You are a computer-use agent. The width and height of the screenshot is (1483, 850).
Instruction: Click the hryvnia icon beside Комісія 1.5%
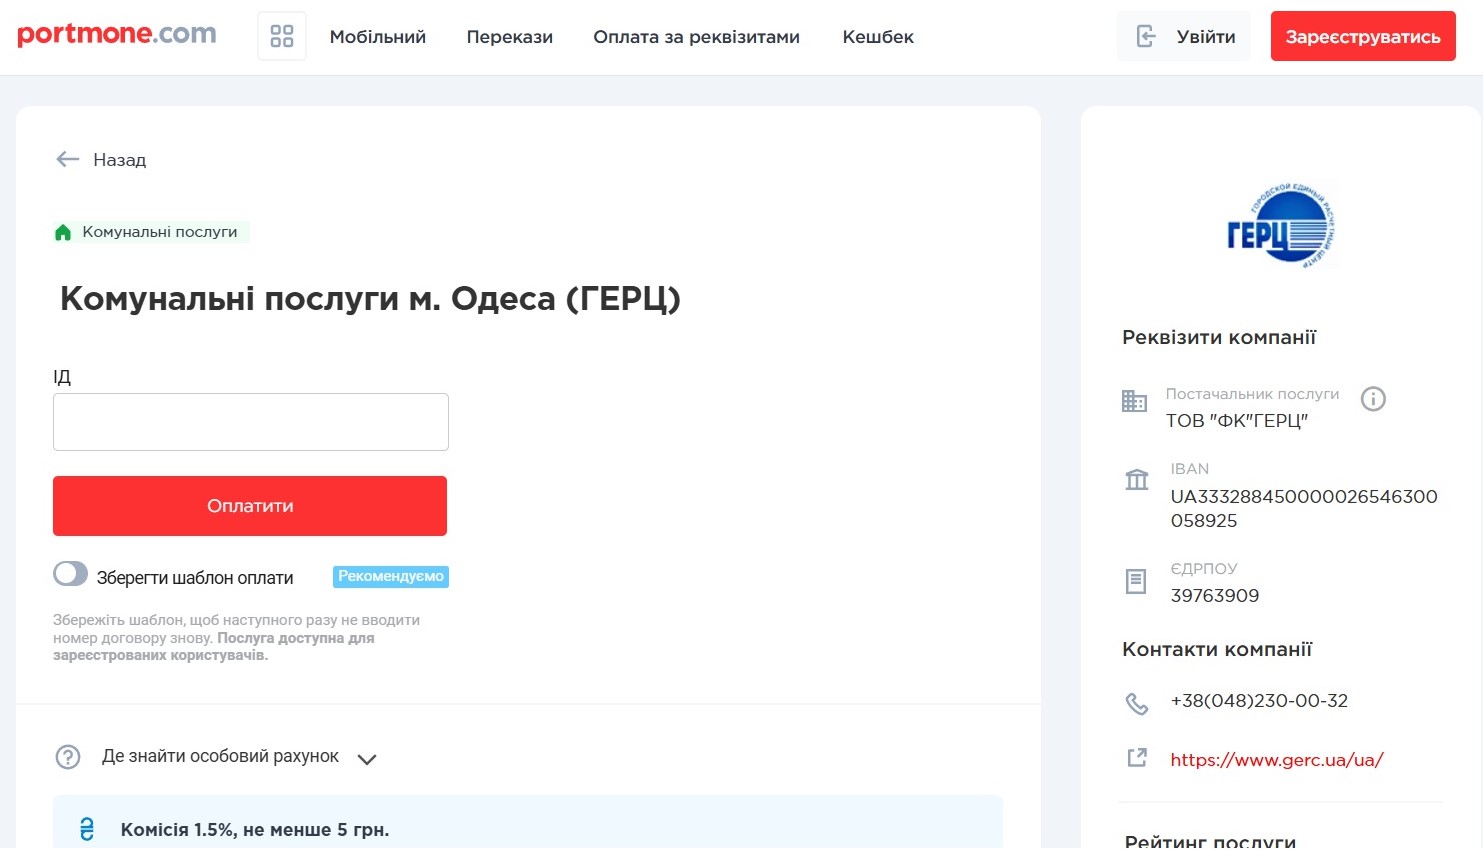click(x=87, y=829)
